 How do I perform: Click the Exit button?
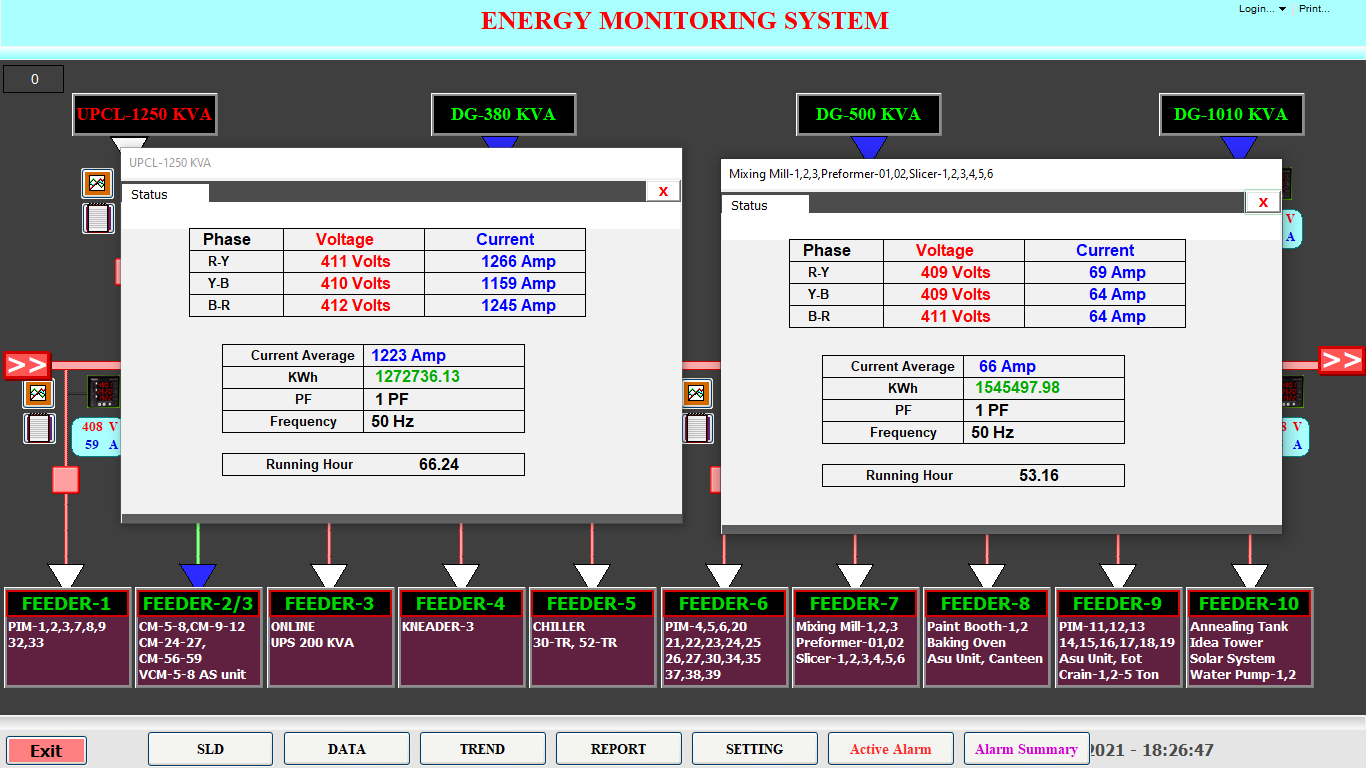click(46, 751)
